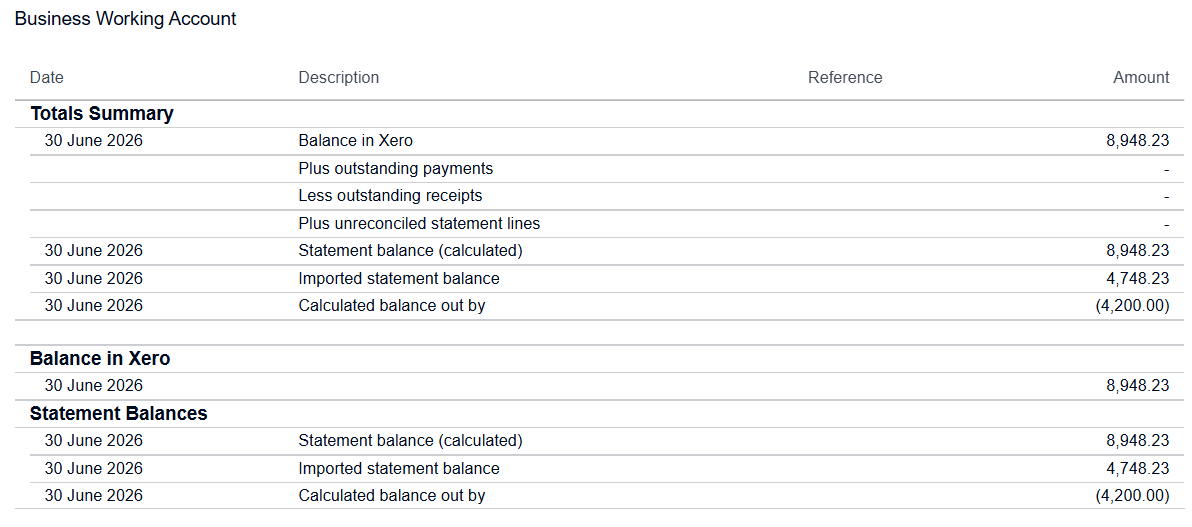Select the Date column header

(x=47, y=78)
